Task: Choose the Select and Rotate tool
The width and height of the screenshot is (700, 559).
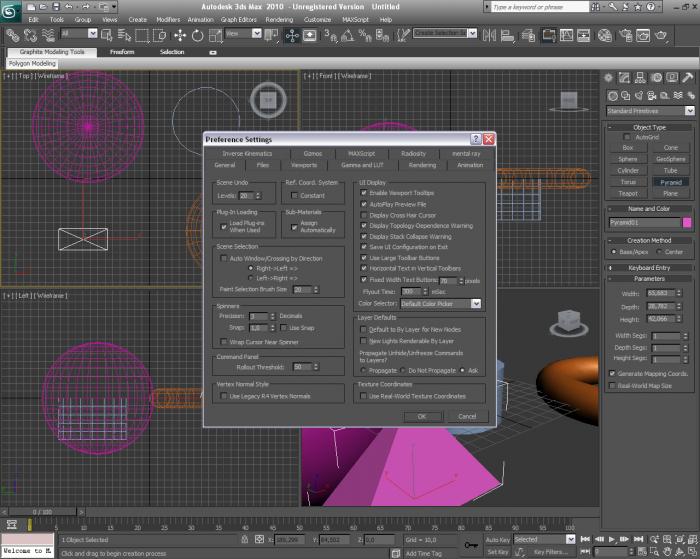Action: pos(197,35)
